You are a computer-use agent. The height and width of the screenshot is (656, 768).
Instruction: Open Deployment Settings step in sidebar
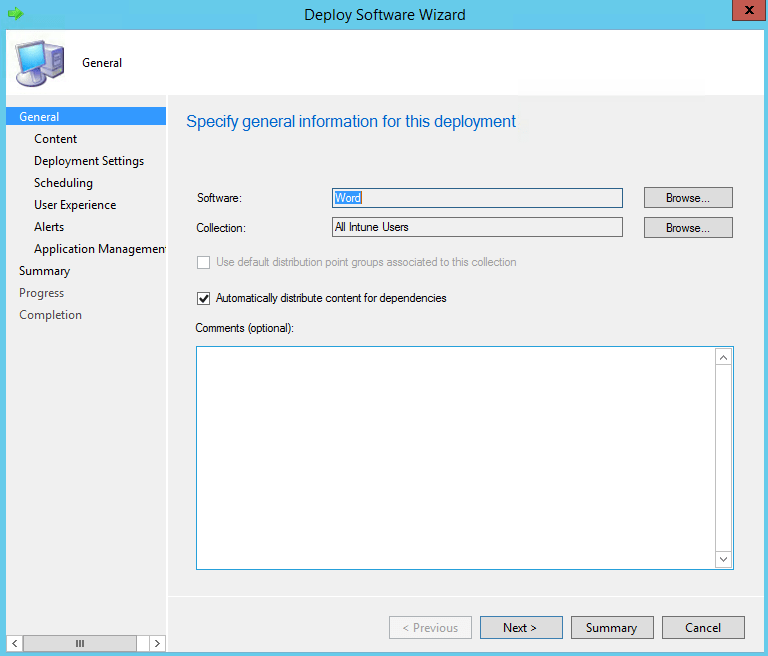(x=89, y=161)
